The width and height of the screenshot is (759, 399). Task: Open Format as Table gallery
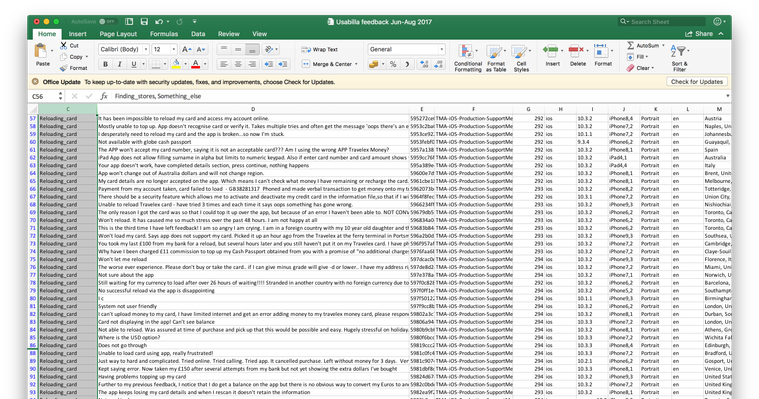tap(496, 58)
